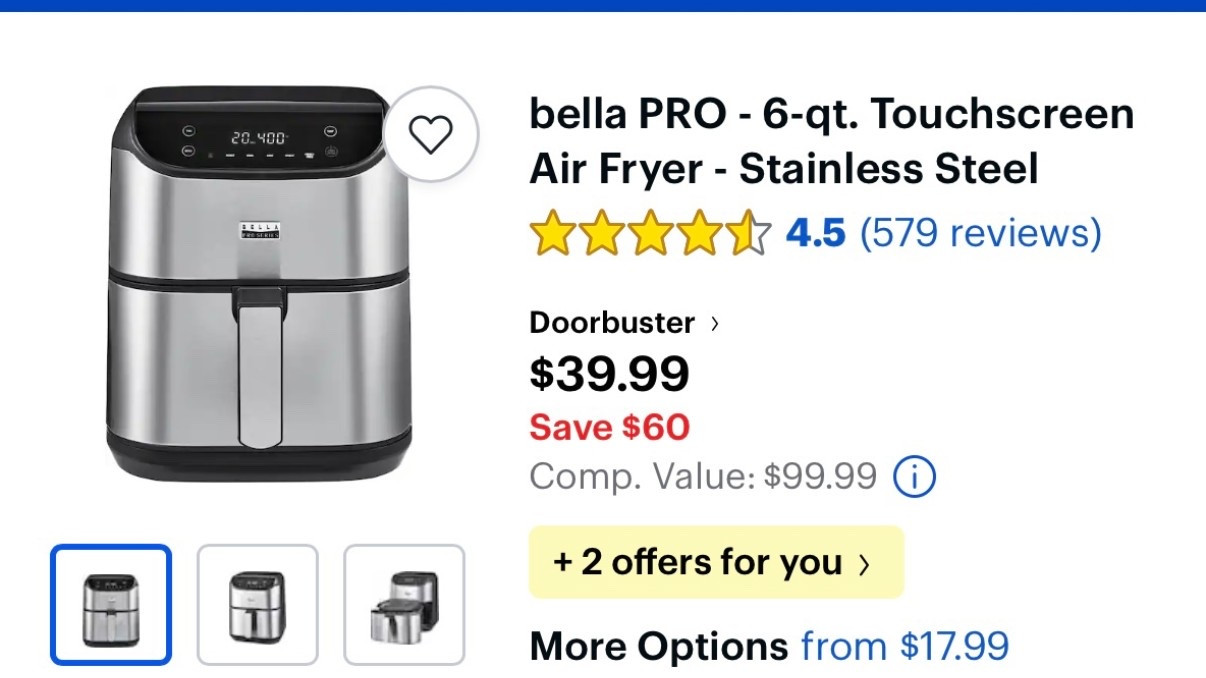This screenshot has height=678, width=1206.
Task: Click the Save $60 text
Action: pyautogui.click(x=608, y=427)
